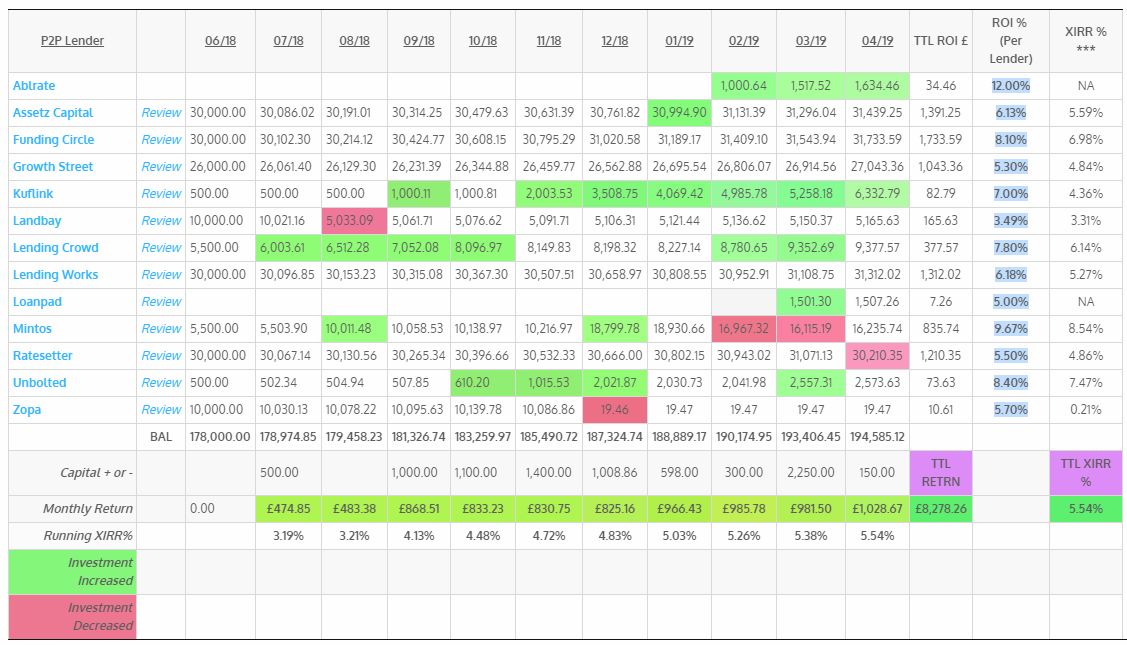Select the green 1,000.11 Kuflink cell
Image resolution: width=1127 pixels, height=645 pixels.
coord(419,193)
